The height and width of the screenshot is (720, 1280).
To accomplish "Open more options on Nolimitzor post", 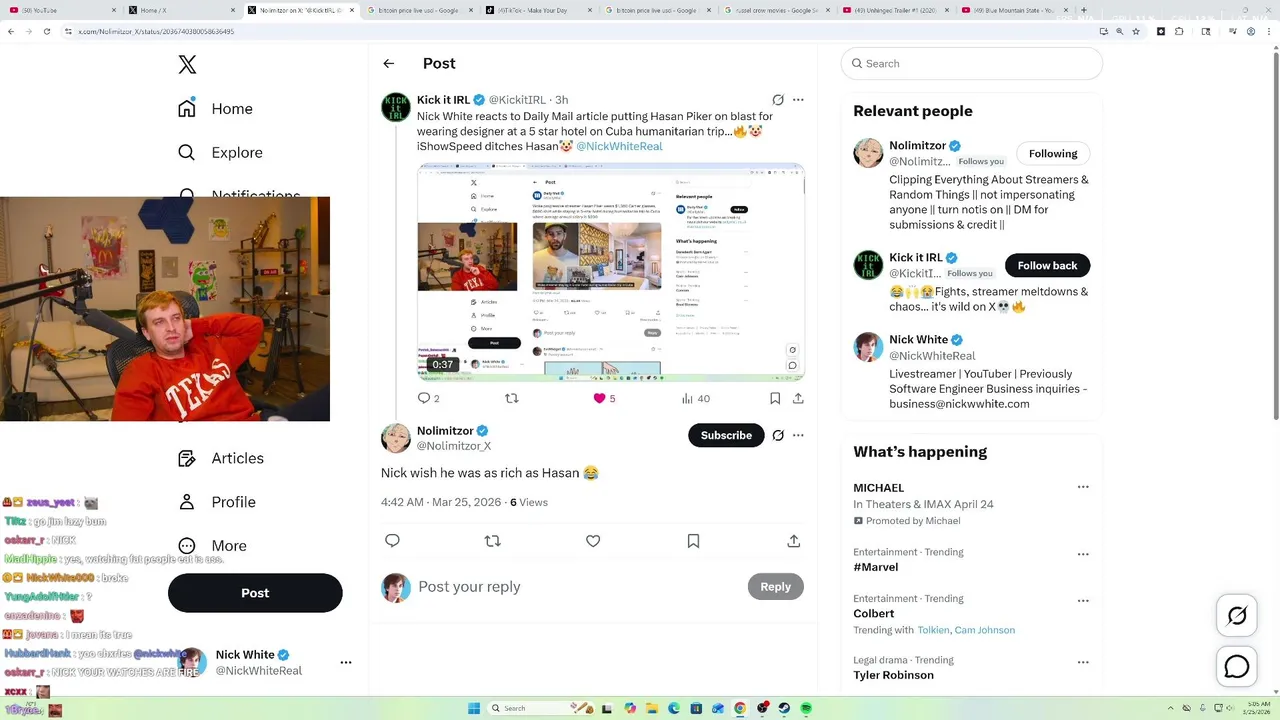I will (x=798, y=435).
